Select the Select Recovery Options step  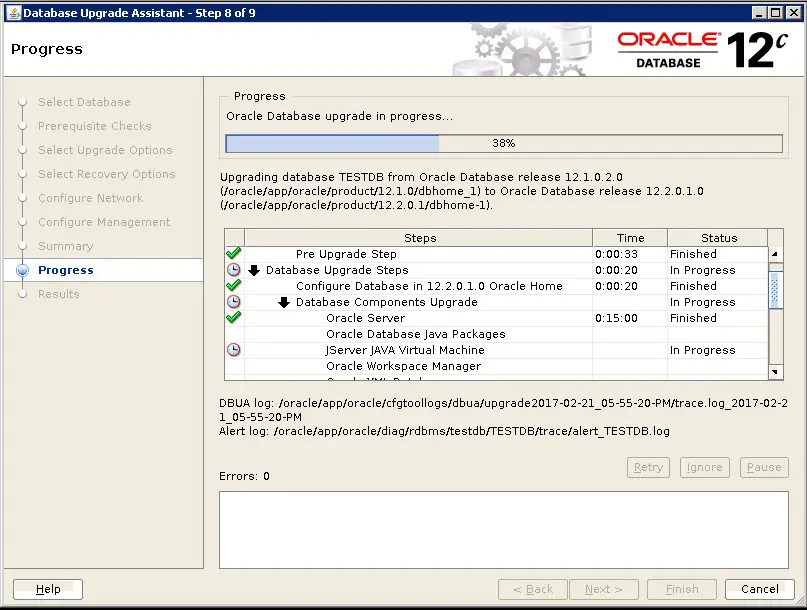point(107,174)
